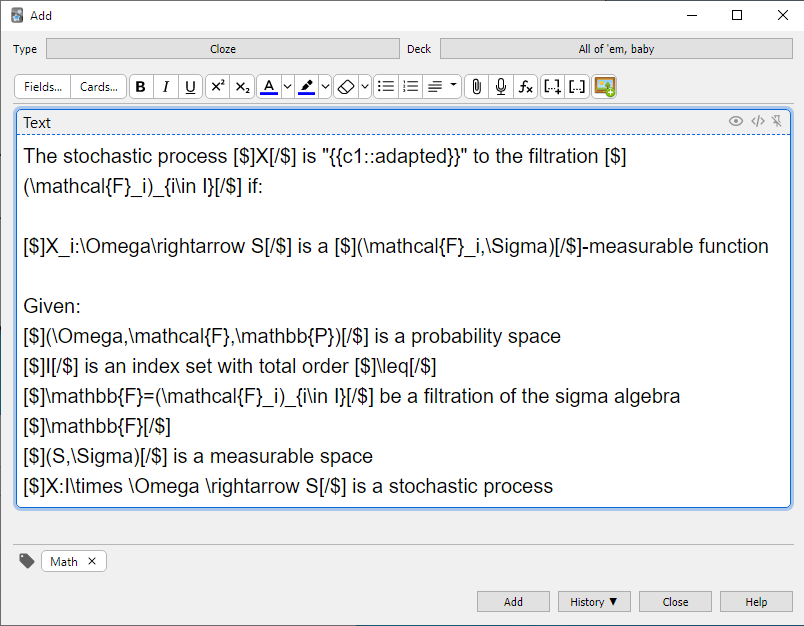The image size is (804, 626).
Task: Toggle the field visibility eye icon
Action: (736, 121)
